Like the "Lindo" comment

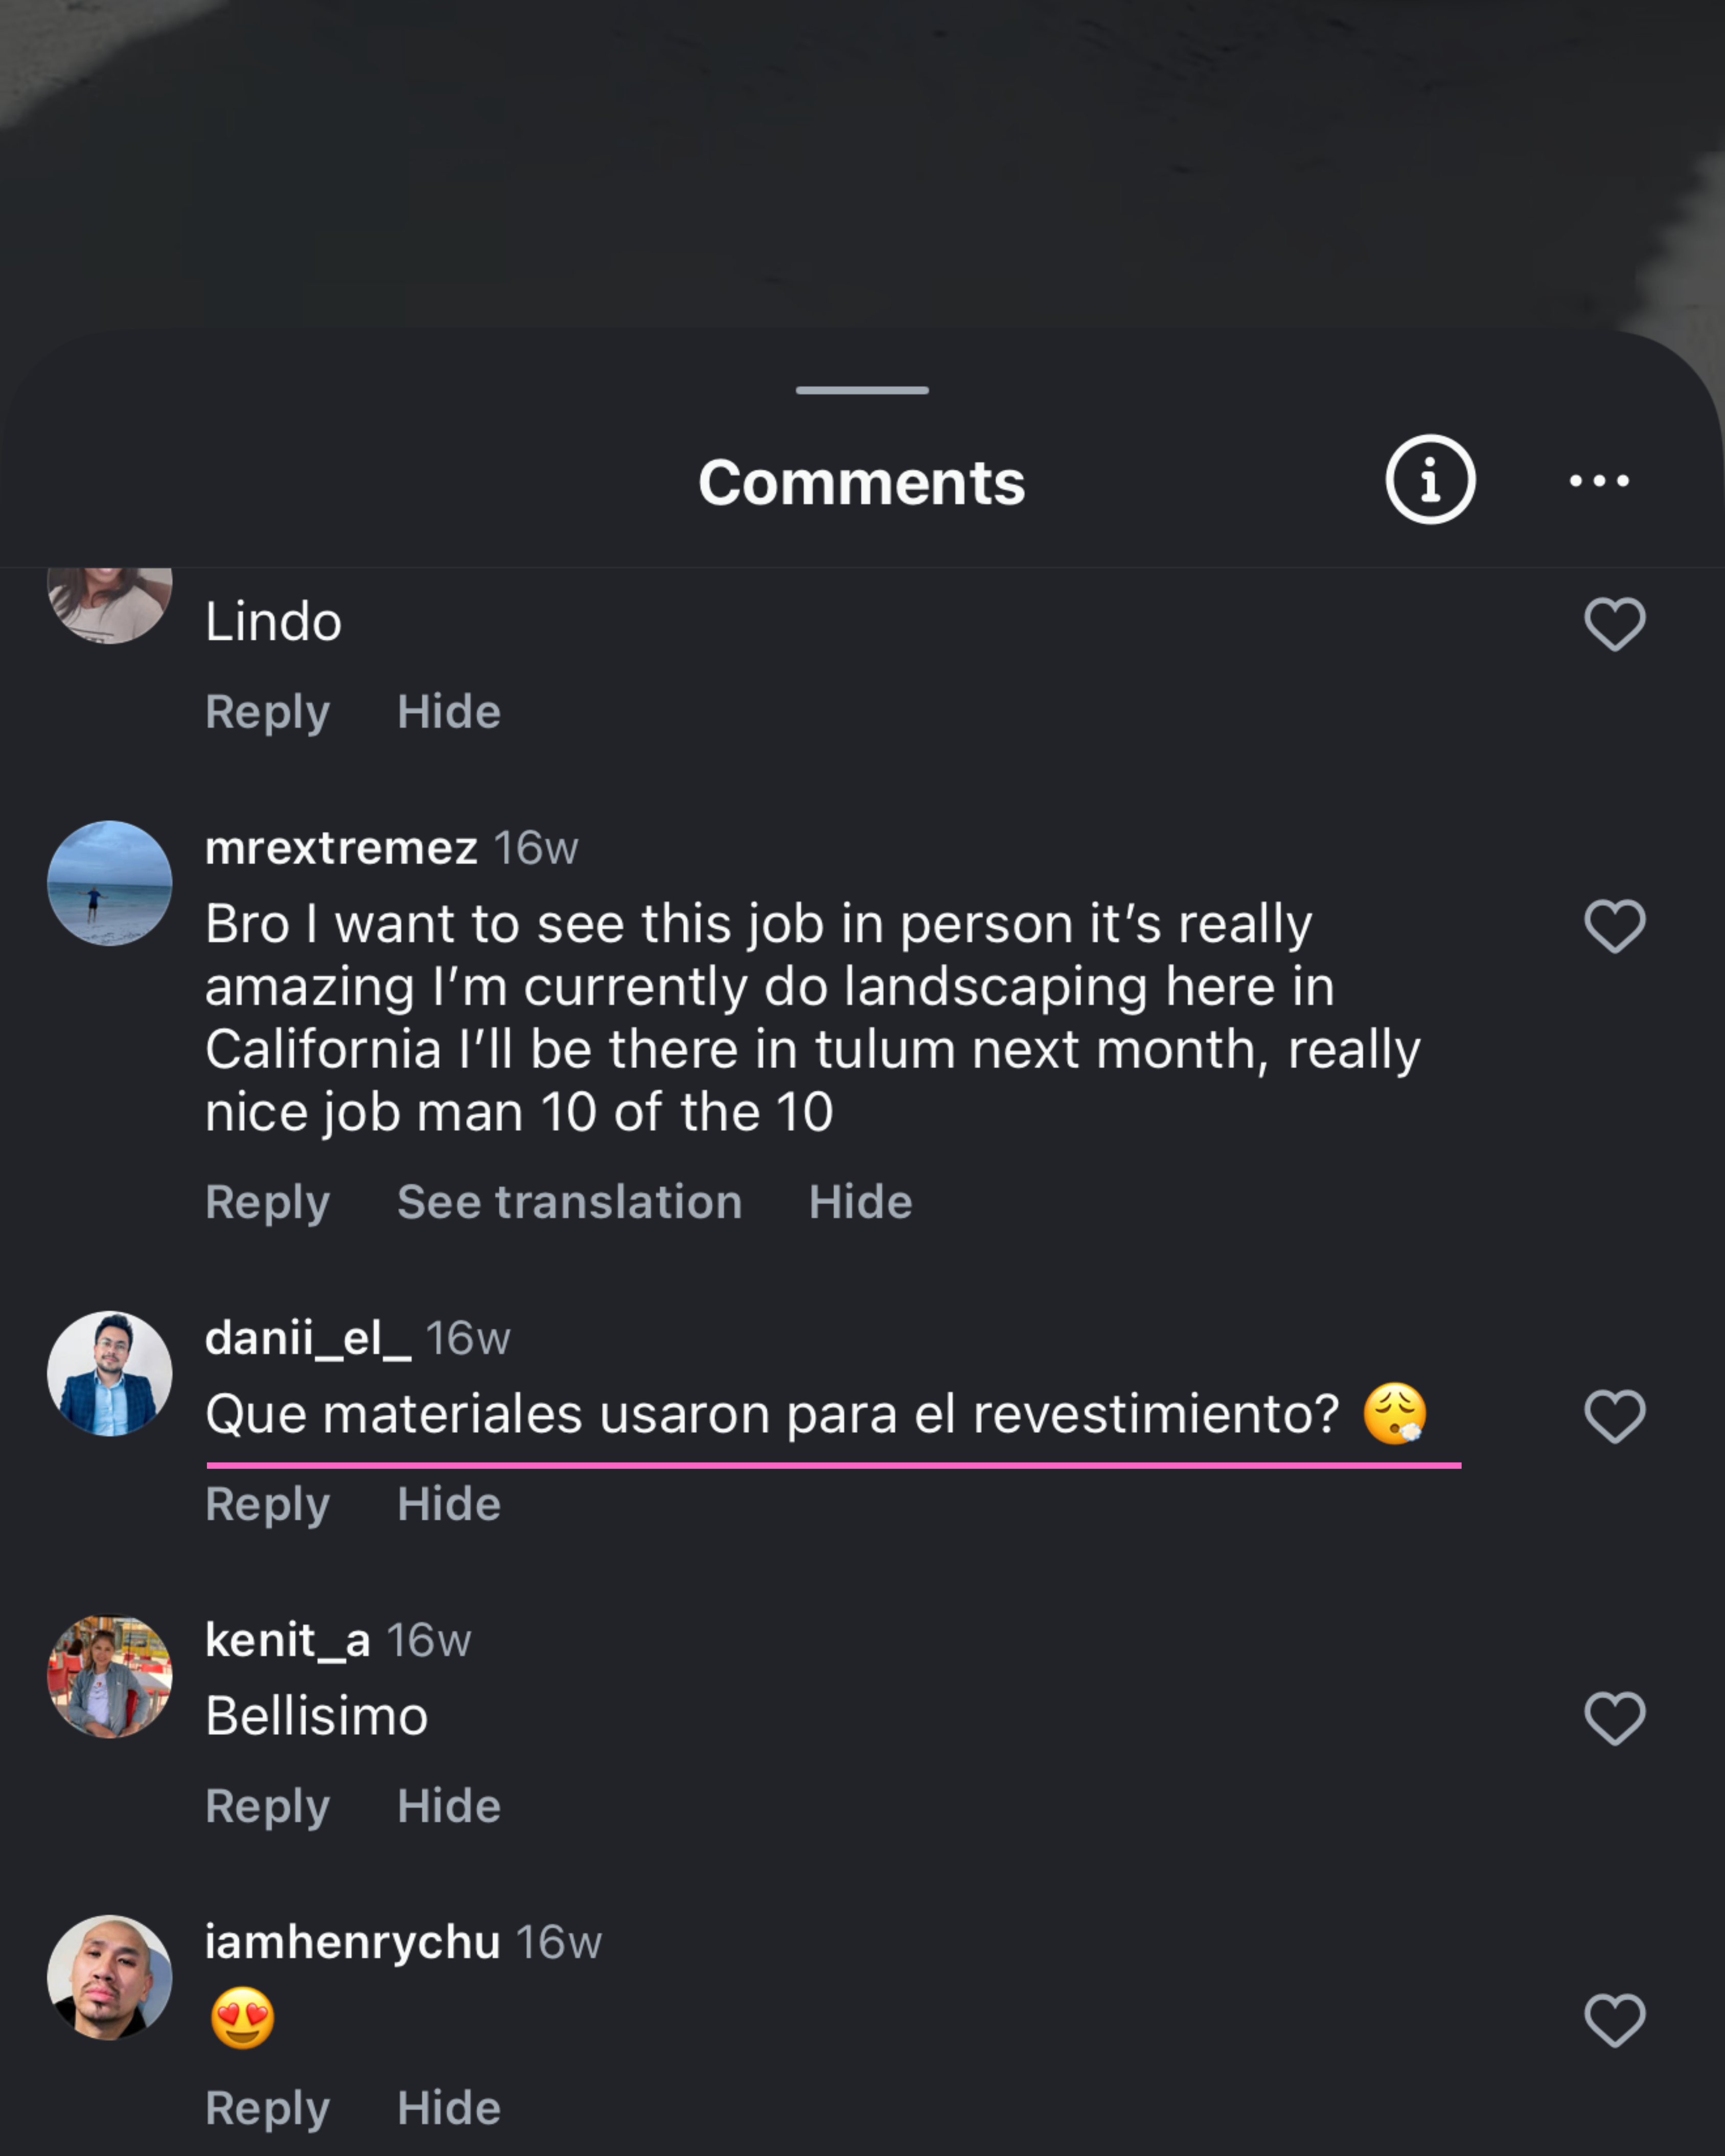1614,625
